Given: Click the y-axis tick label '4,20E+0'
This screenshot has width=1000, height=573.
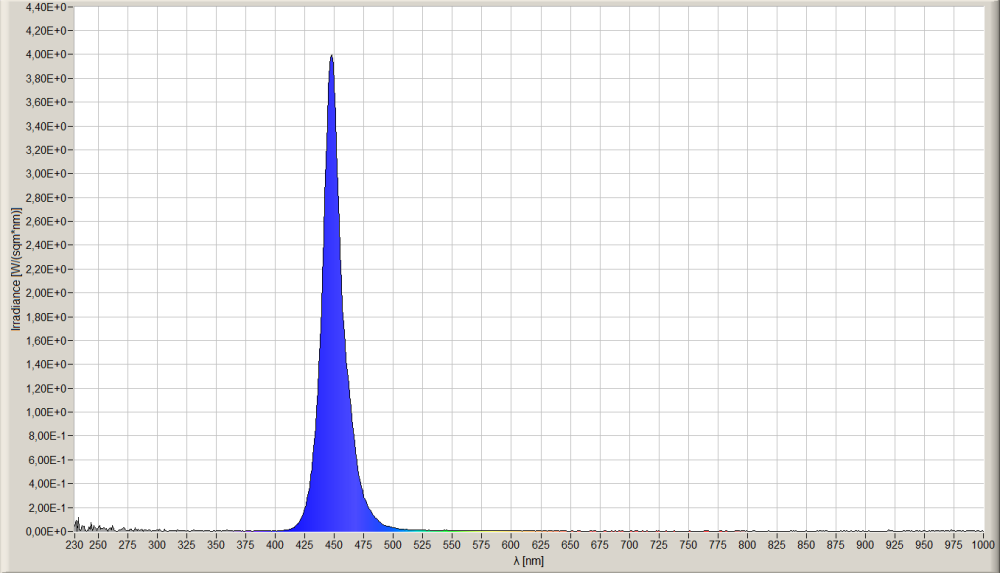Looking at the screenshot, I should pyautogui.click(x=47, y=31).
